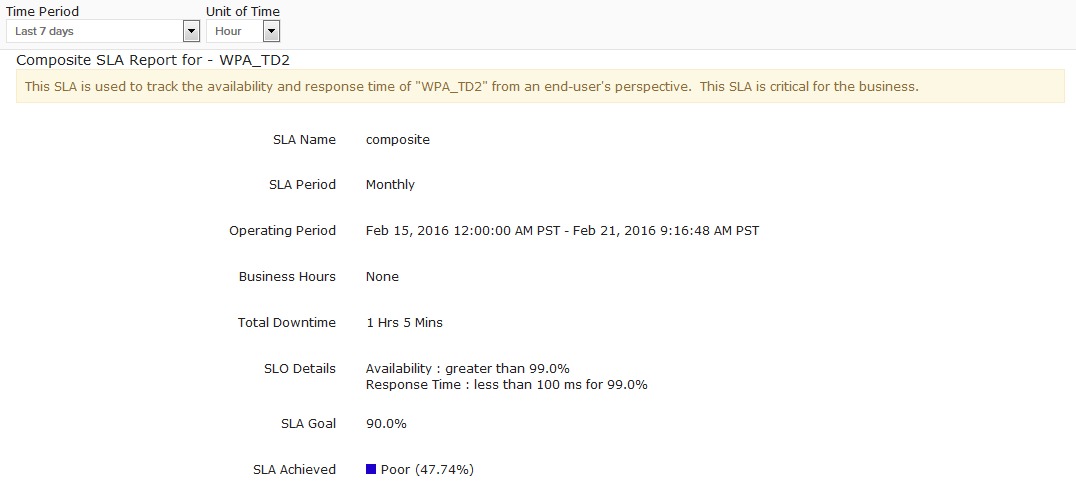Click the Response Time SLO detail line
1076x484 pixels.
pyautogui.click(x=506, y=385)
